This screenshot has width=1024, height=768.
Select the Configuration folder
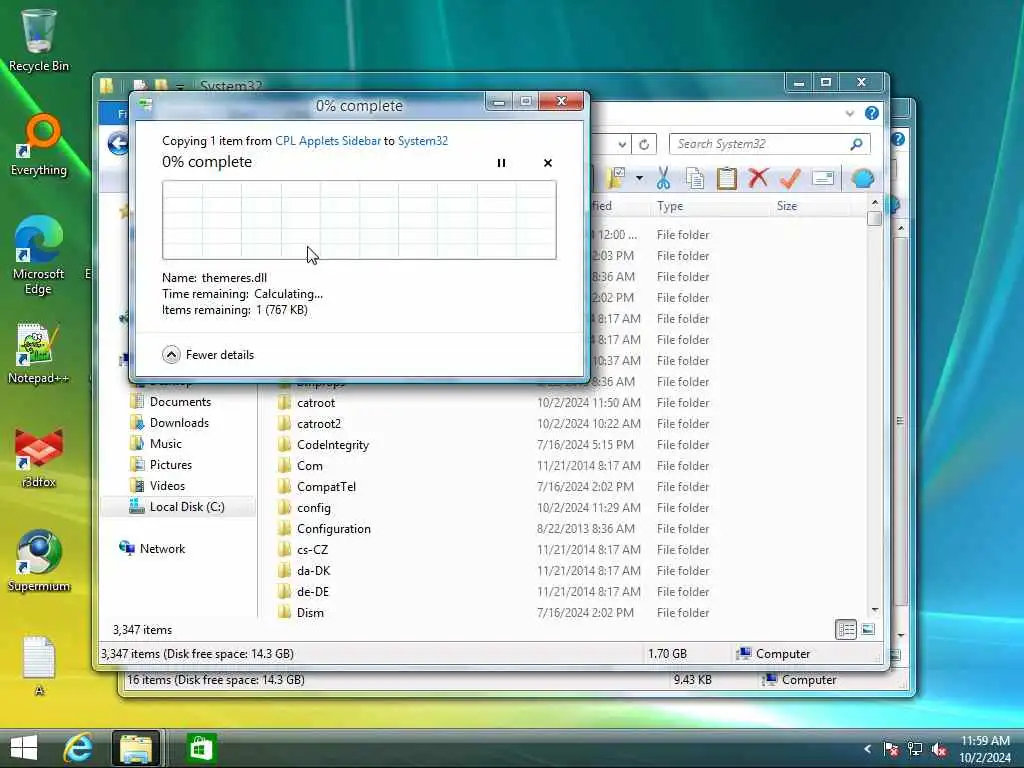click(333, 528)
